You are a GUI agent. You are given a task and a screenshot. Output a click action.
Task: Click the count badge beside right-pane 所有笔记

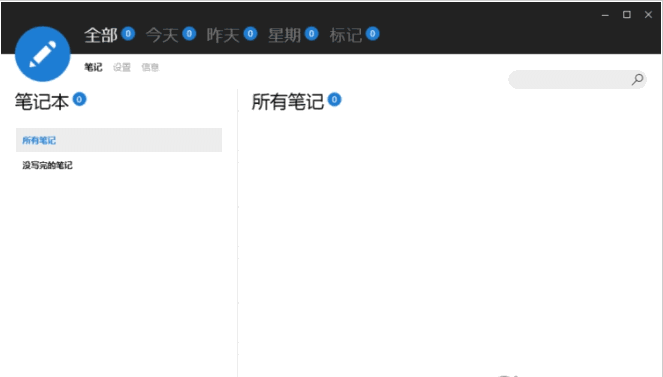[x=334, y=99]
